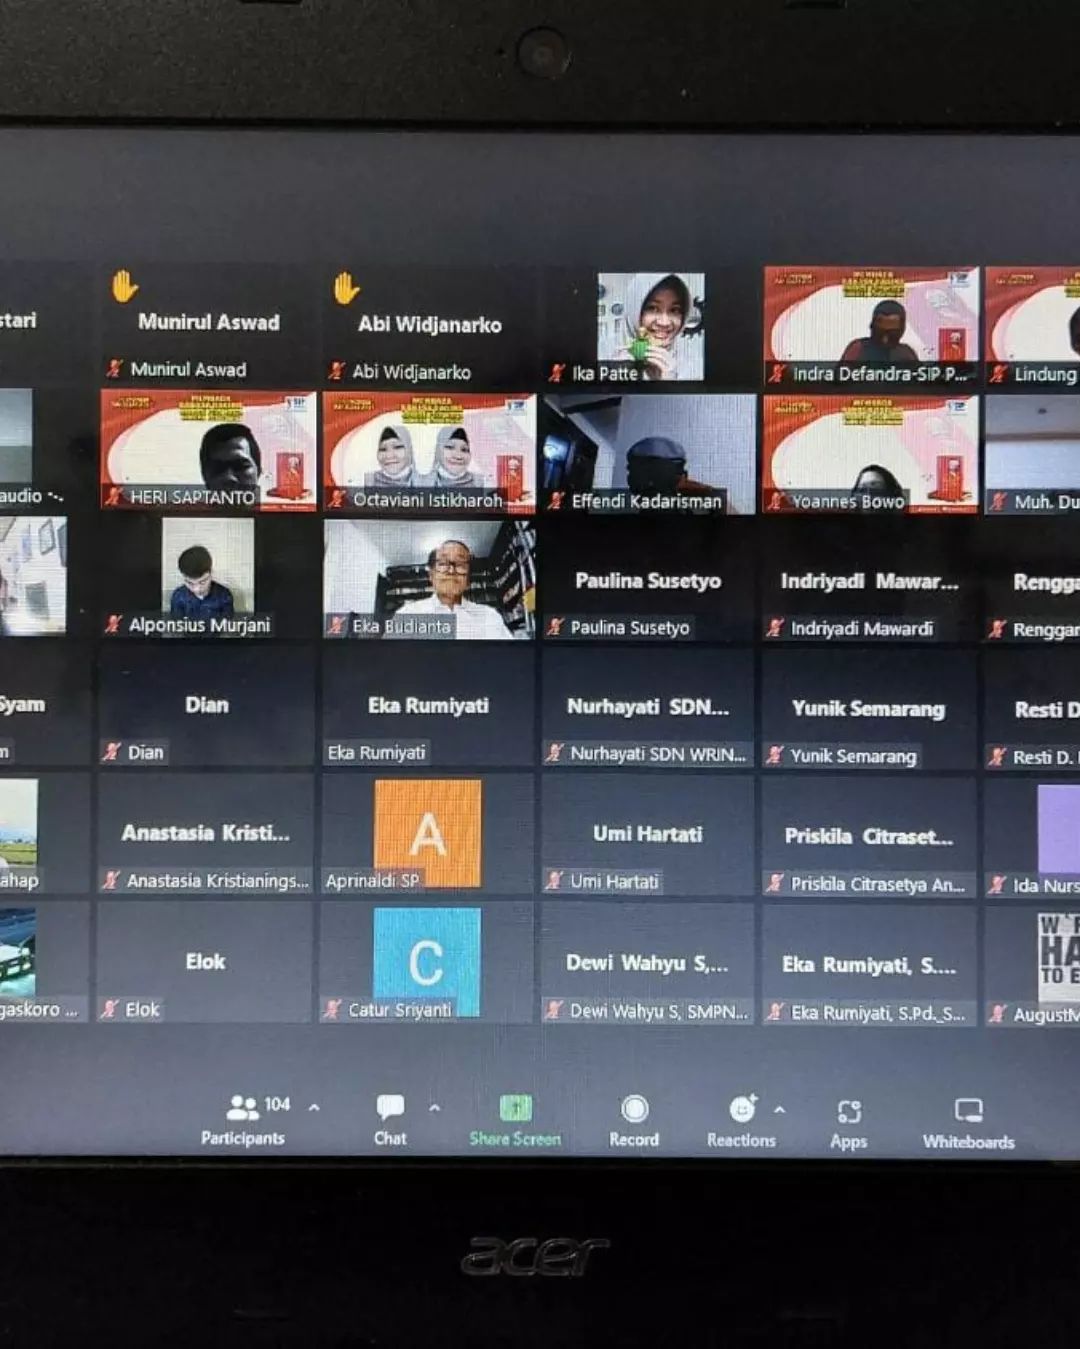The height and width of the screenshot is (1349, 1080).
Task: Click Catur Sriyanti's blue 'C' avatar
Action: click(426, 960)
